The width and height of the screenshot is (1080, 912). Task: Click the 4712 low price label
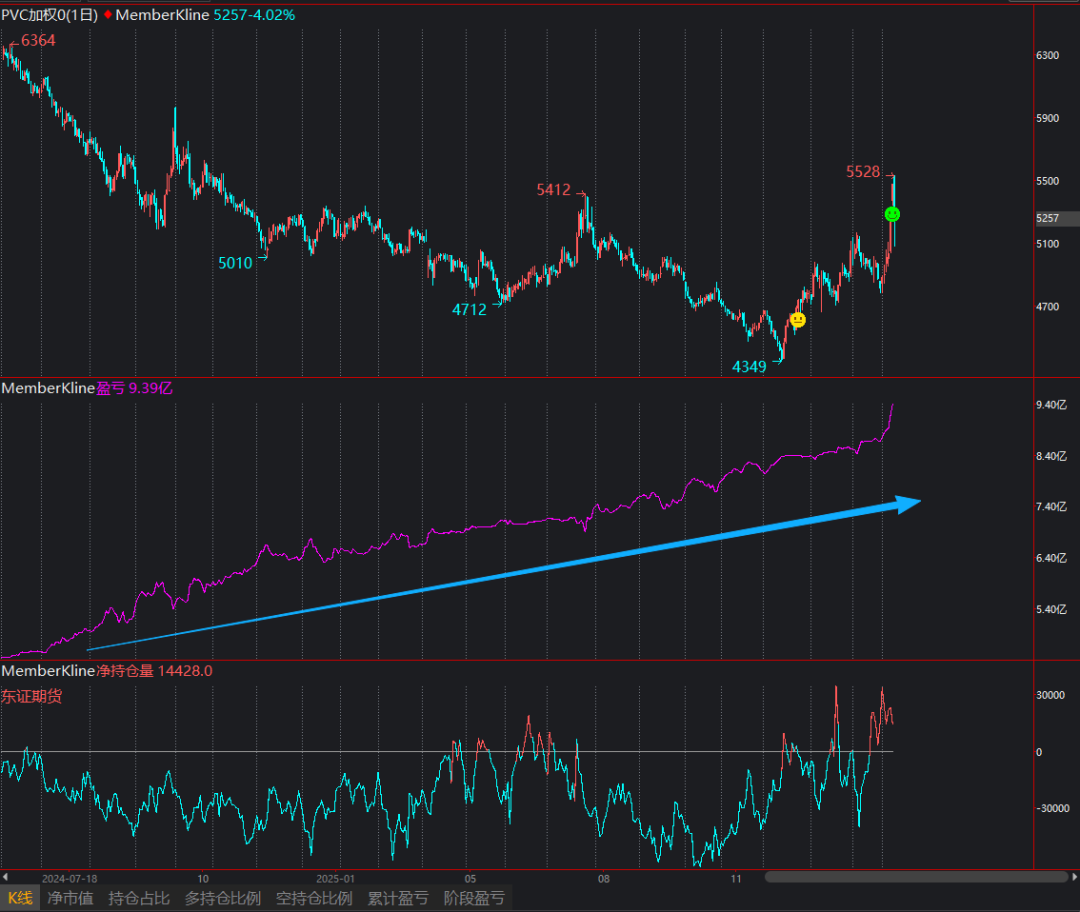click(469, 310)
